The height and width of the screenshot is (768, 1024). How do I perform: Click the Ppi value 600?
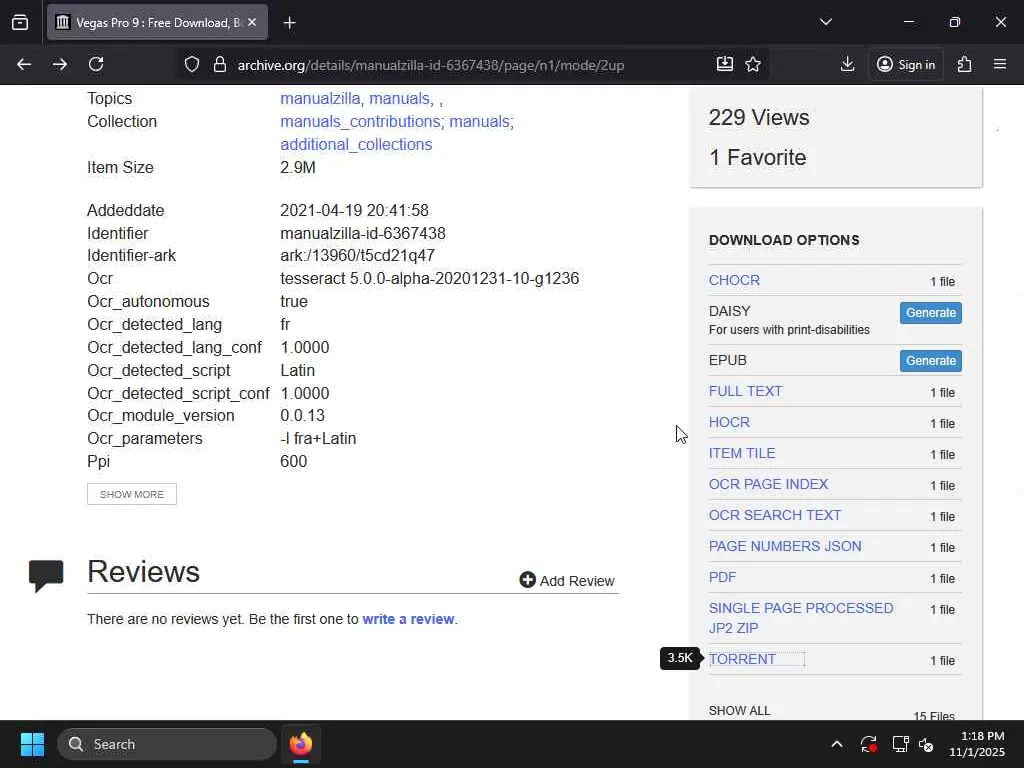(x=293, y=461)
